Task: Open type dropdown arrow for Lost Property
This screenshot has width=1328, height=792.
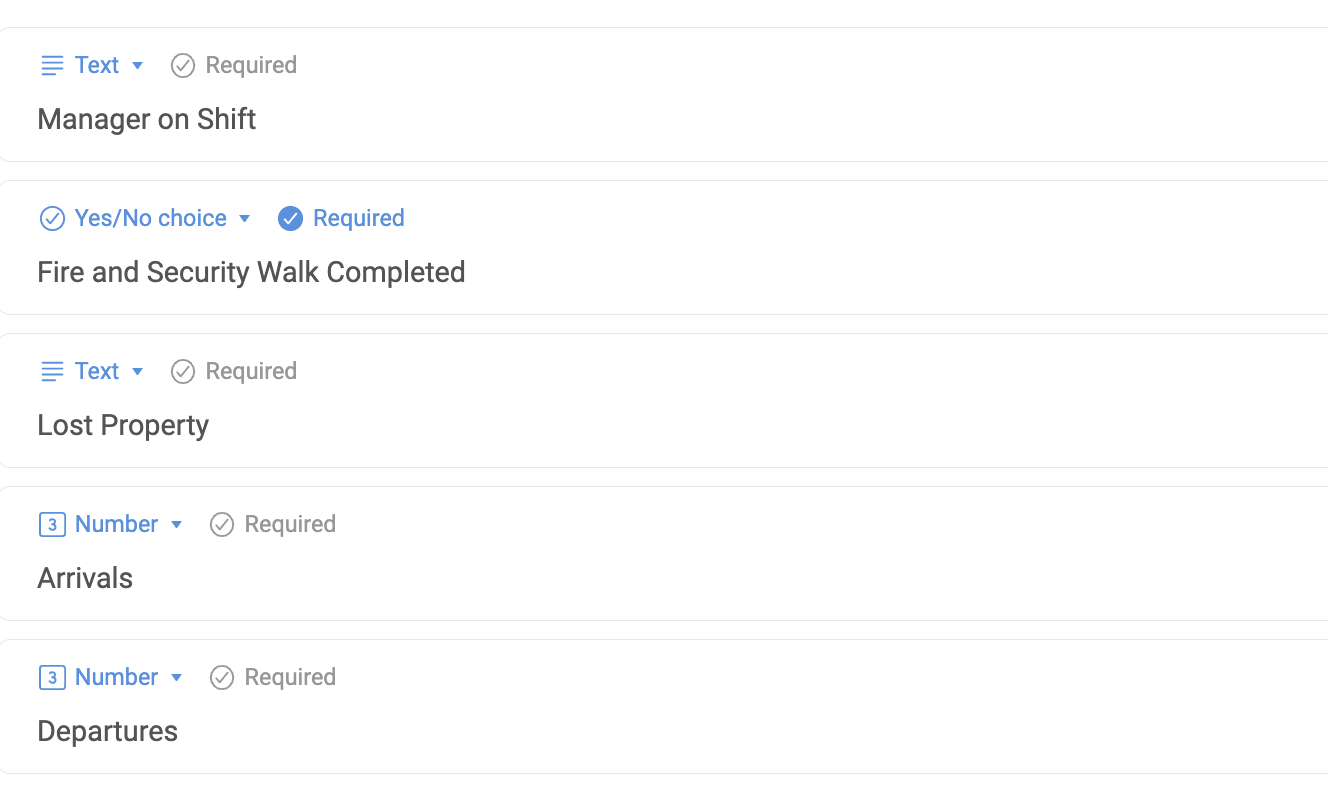Action: [x=138, y=372]
